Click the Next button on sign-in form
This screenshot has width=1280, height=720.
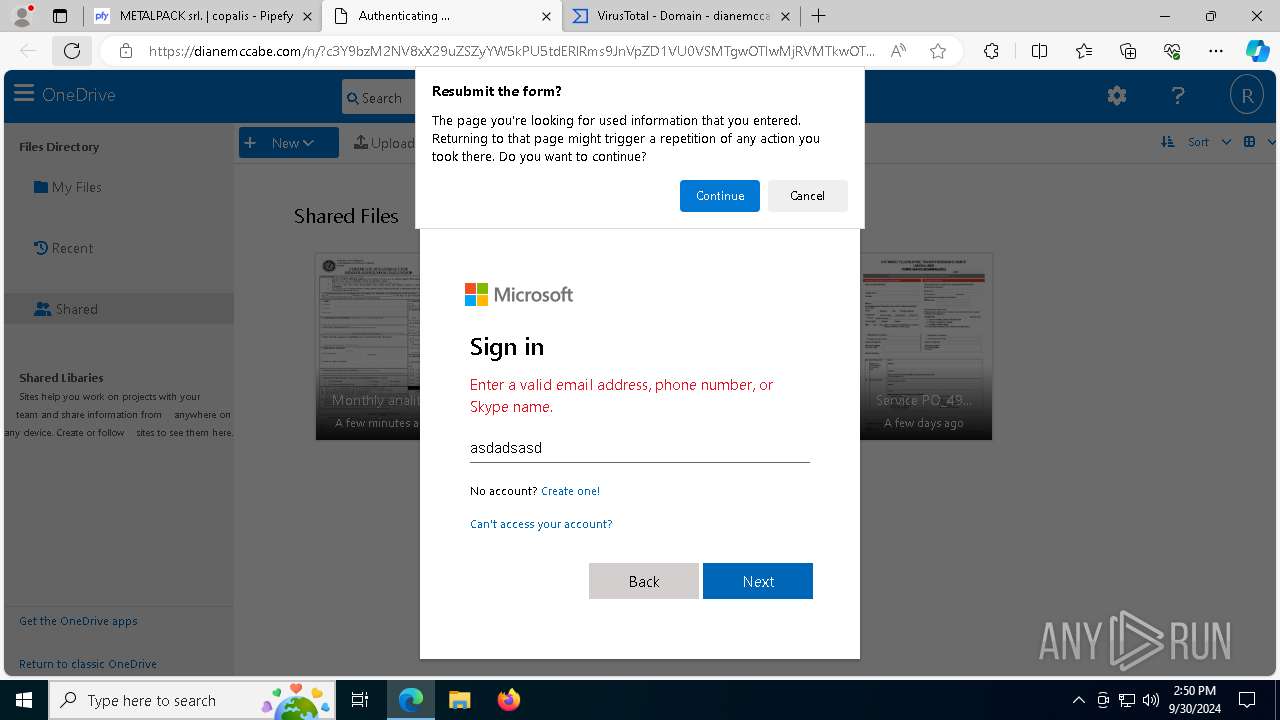coord(758,581)
